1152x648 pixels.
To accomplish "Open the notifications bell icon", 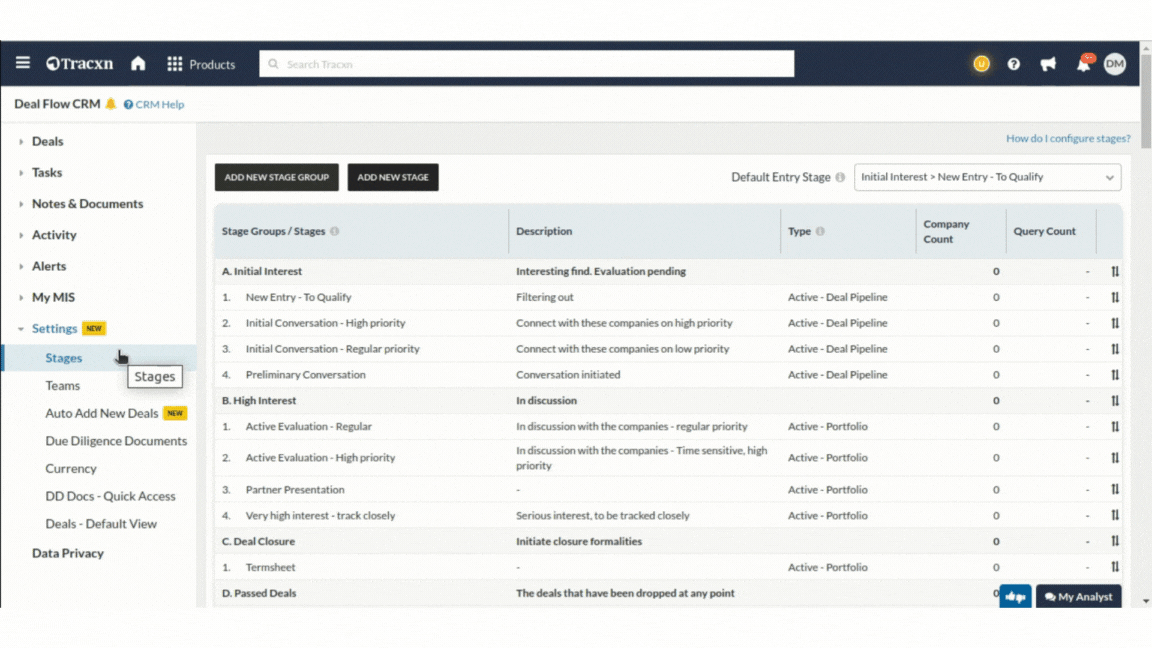I will pyautogui.click(x=1083, y=64).
